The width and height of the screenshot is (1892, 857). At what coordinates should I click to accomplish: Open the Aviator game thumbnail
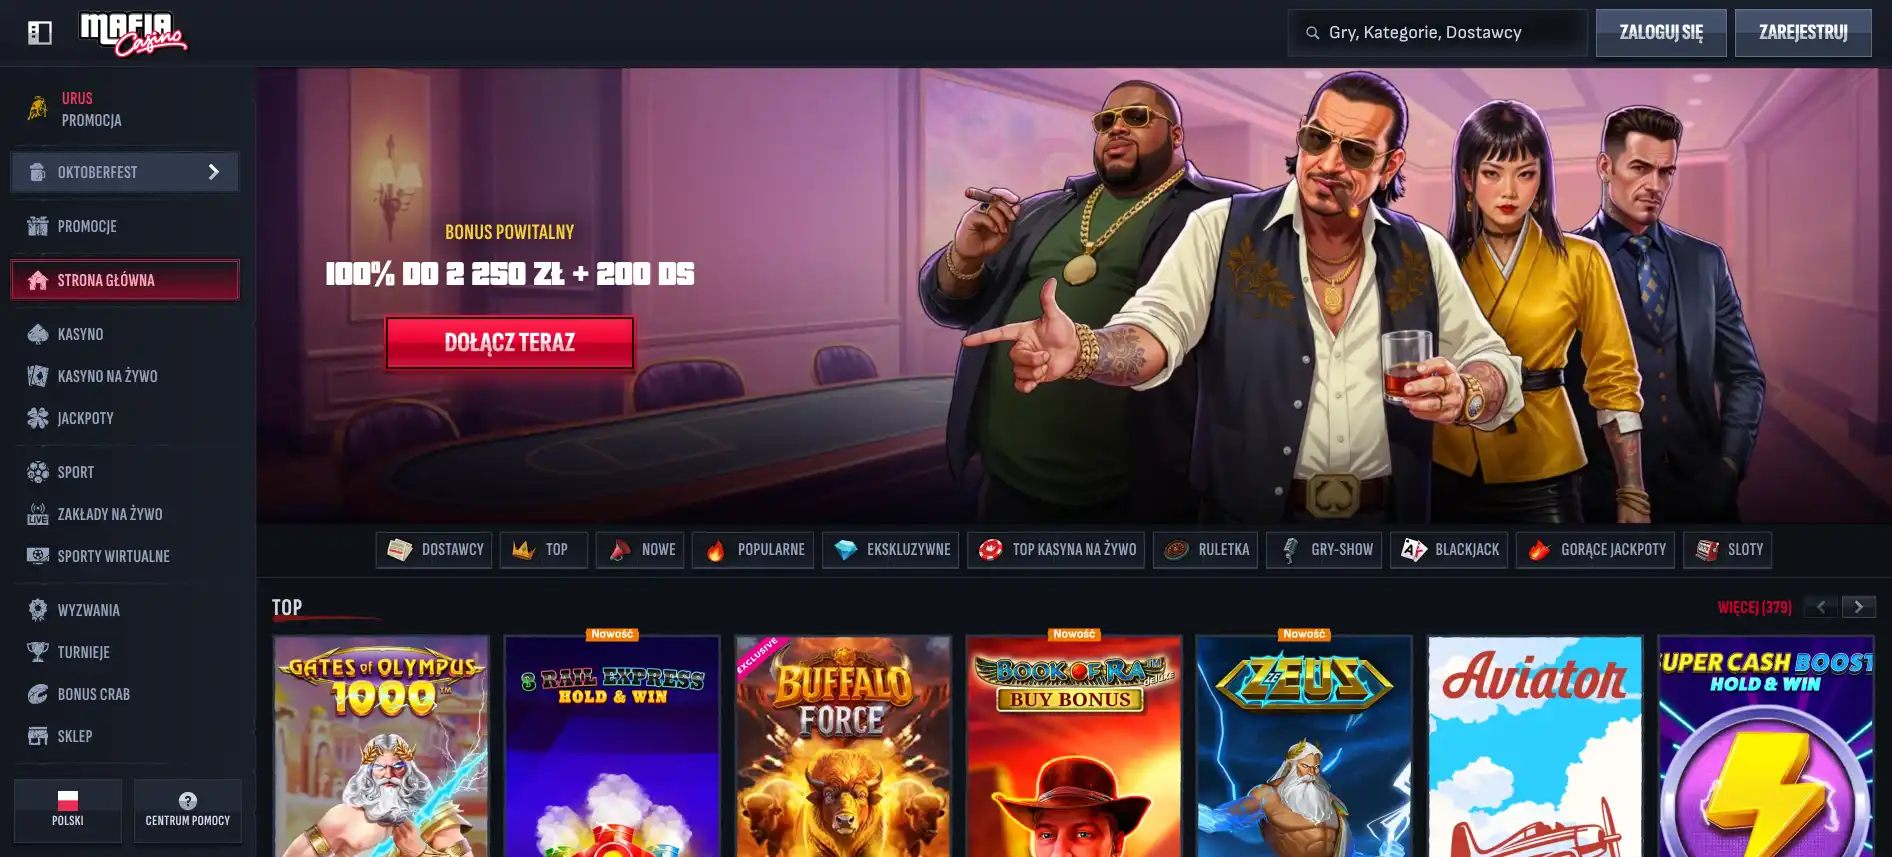click(x=1535, y=746)
